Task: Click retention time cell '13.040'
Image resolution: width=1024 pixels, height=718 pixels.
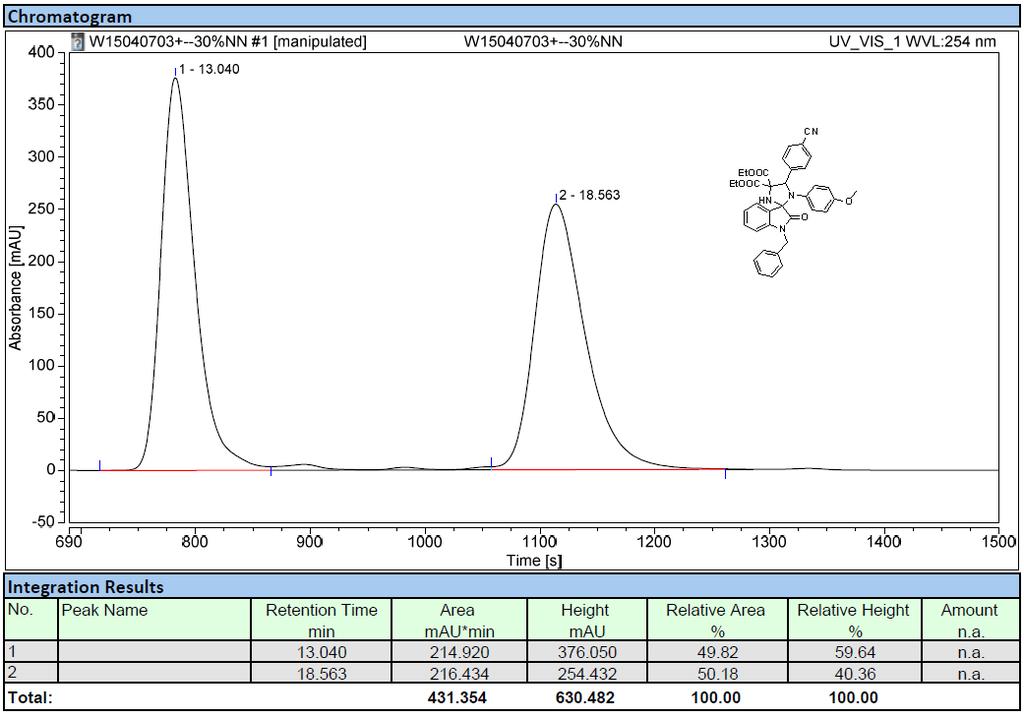Action: 321,652
